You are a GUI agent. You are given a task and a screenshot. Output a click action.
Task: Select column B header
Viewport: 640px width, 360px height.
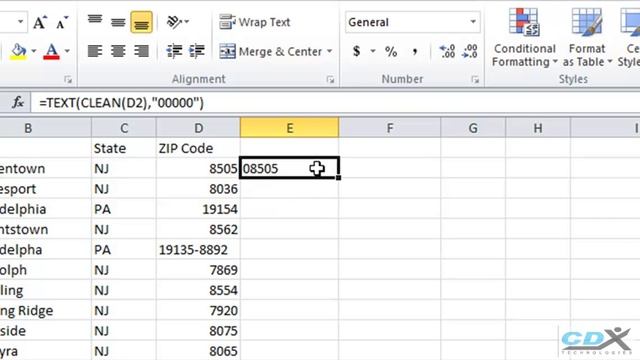pyautogui.click(x=28, y=128)
